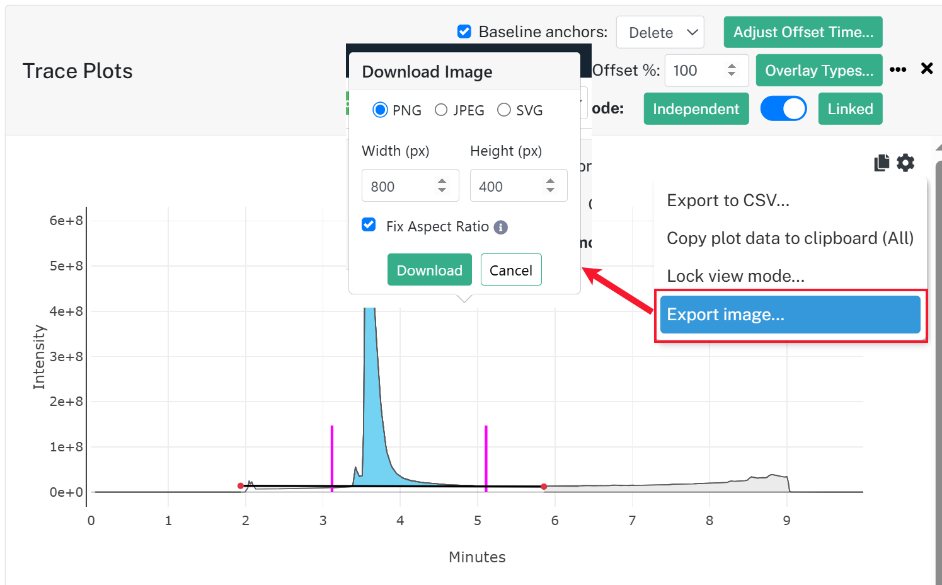The height and width of the screenshot is (585, 942).
Task: Select the JPEG format radio button
Action: point(441,110)
